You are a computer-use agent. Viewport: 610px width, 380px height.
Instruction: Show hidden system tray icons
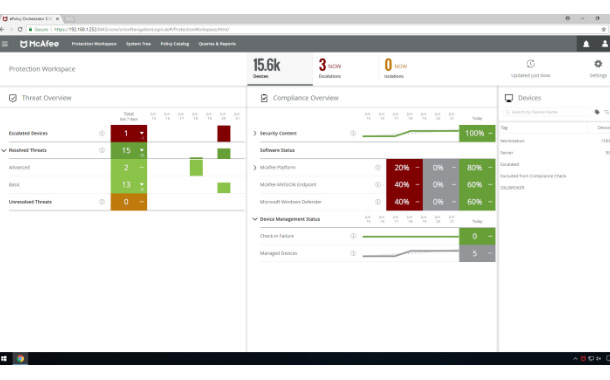pyautogui.click(x=575, y=359)
